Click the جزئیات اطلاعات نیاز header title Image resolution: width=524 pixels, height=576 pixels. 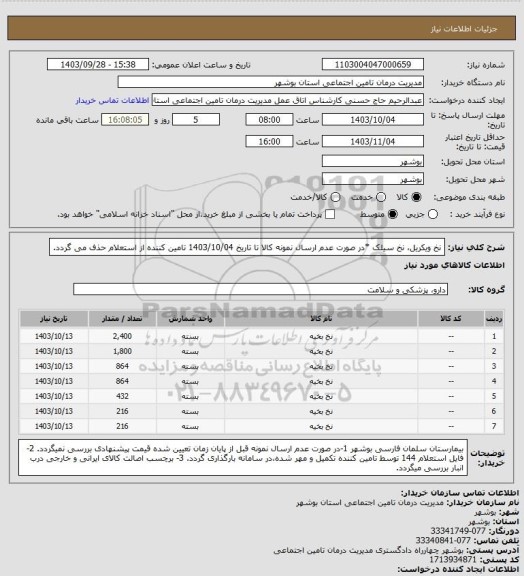[x=464, y=29]
